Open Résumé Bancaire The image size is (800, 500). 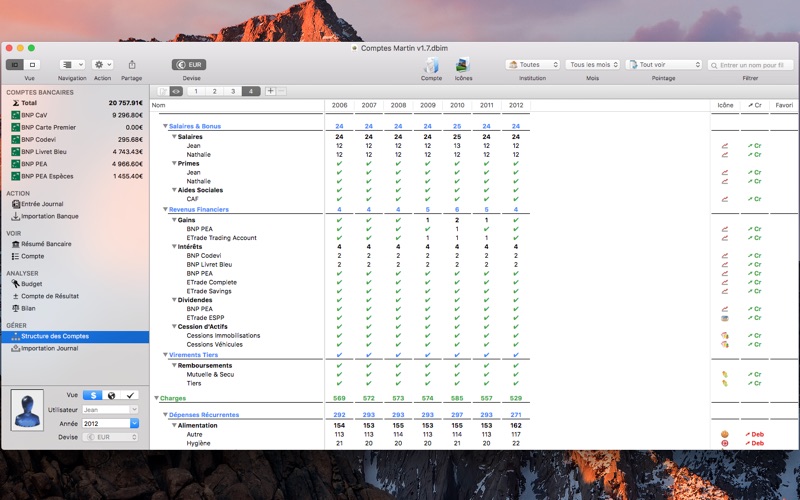[41, 244]
